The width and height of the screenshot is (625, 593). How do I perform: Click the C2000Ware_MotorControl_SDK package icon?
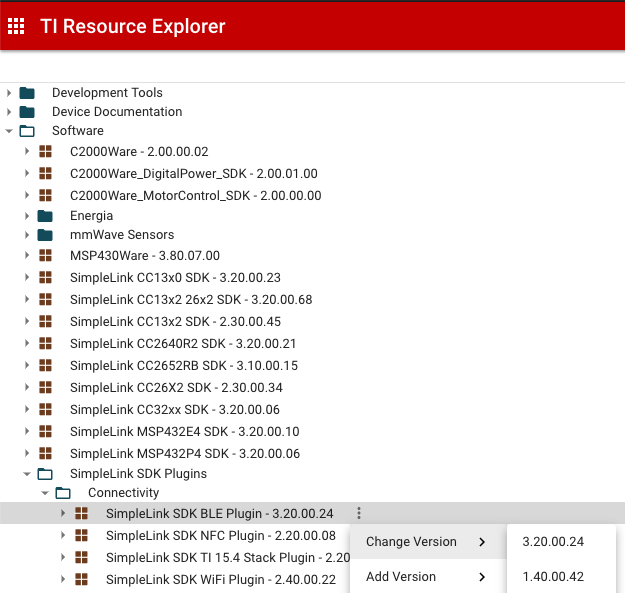pos(45,195)
